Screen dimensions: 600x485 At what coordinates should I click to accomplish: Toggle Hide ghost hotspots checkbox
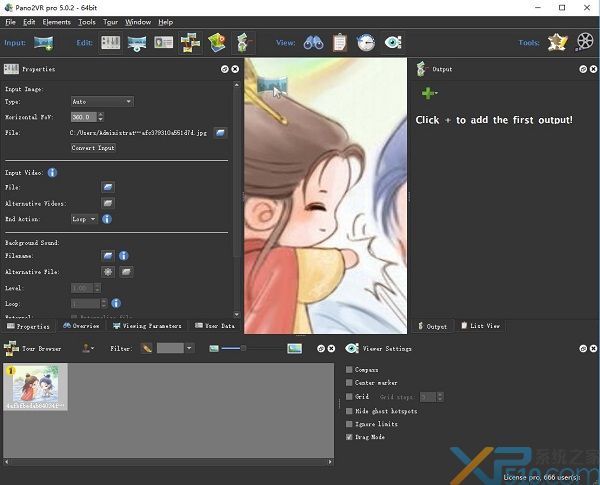coord(349,411)
